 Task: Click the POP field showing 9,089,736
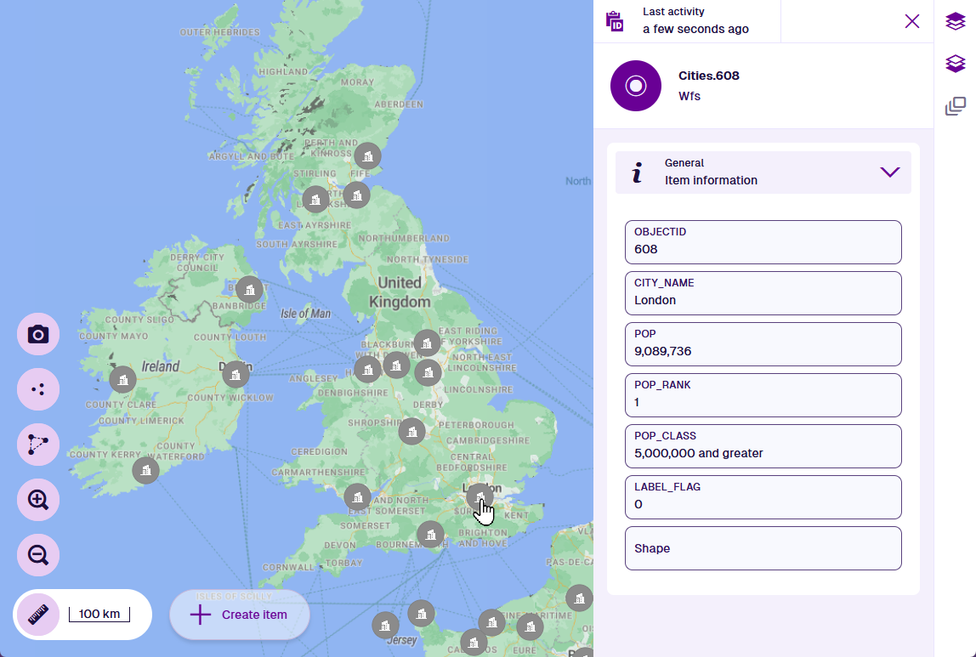(763, 344)
